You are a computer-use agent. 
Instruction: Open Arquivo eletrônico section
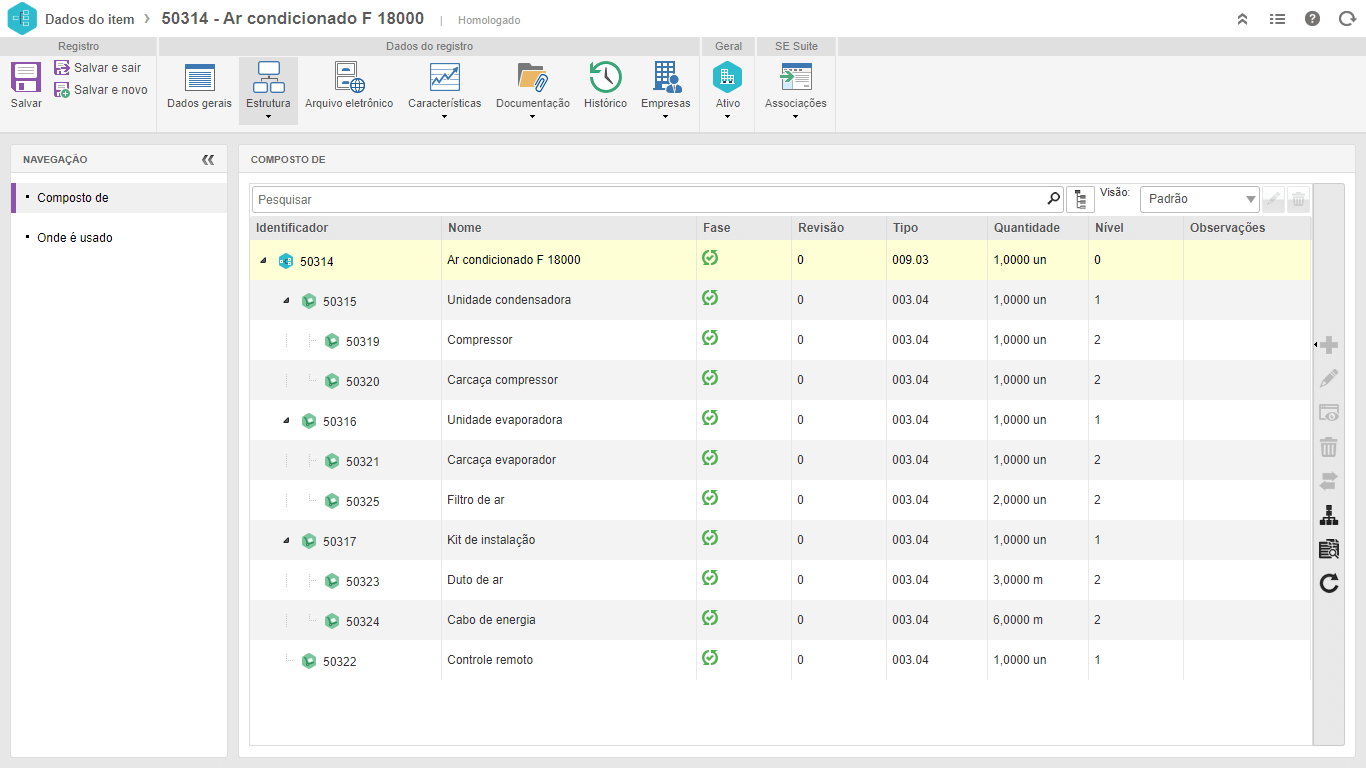[x=349, y=87]
